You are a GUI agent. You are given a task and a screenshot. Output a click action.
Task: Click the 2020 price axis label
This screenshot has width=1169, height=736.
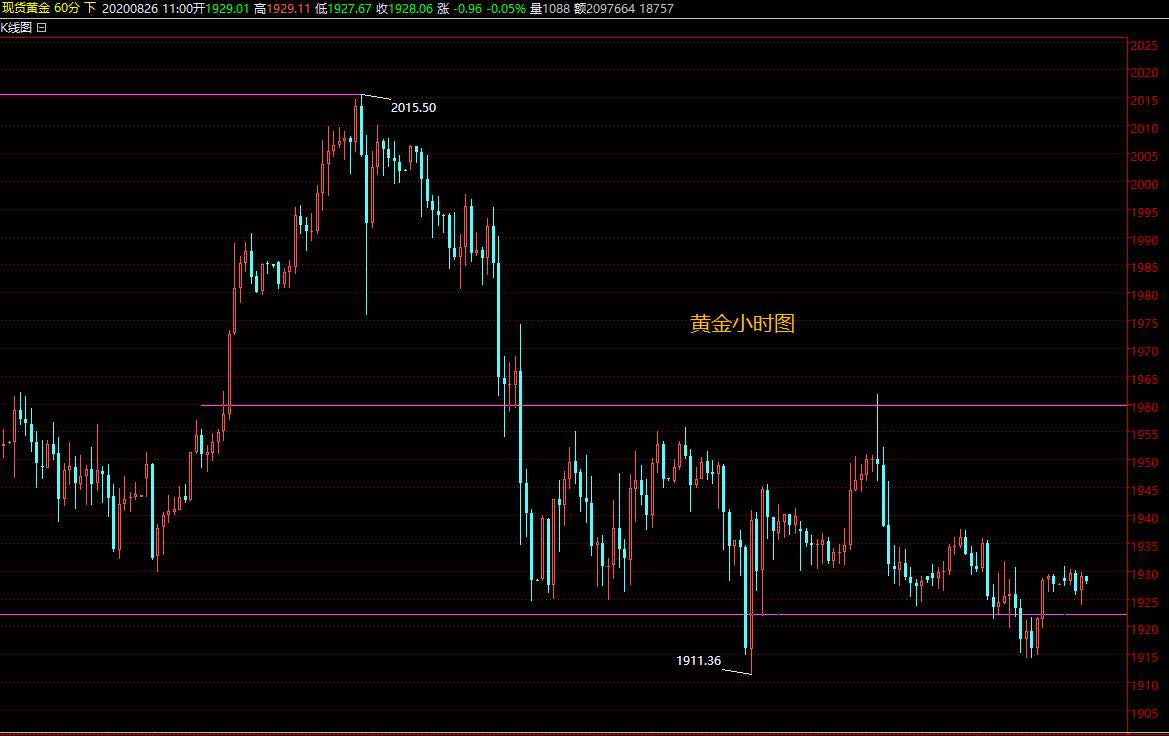1144,73
